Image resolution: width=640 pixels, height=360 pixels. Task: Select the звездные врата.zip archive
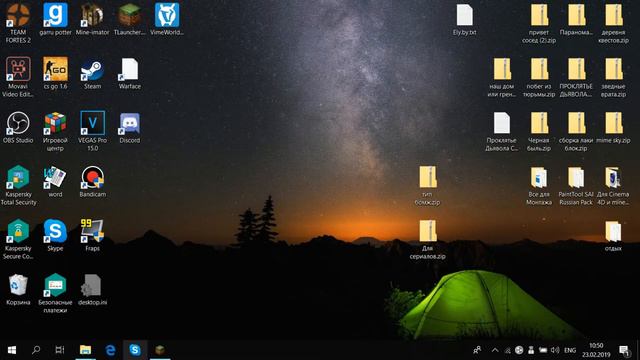[613, 69]
